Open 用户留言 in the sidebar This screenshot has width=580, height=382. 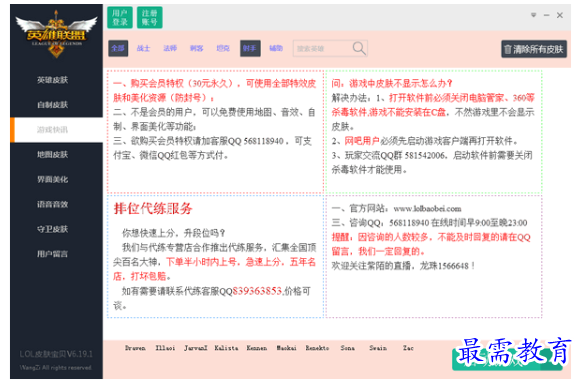click(53, 254)
